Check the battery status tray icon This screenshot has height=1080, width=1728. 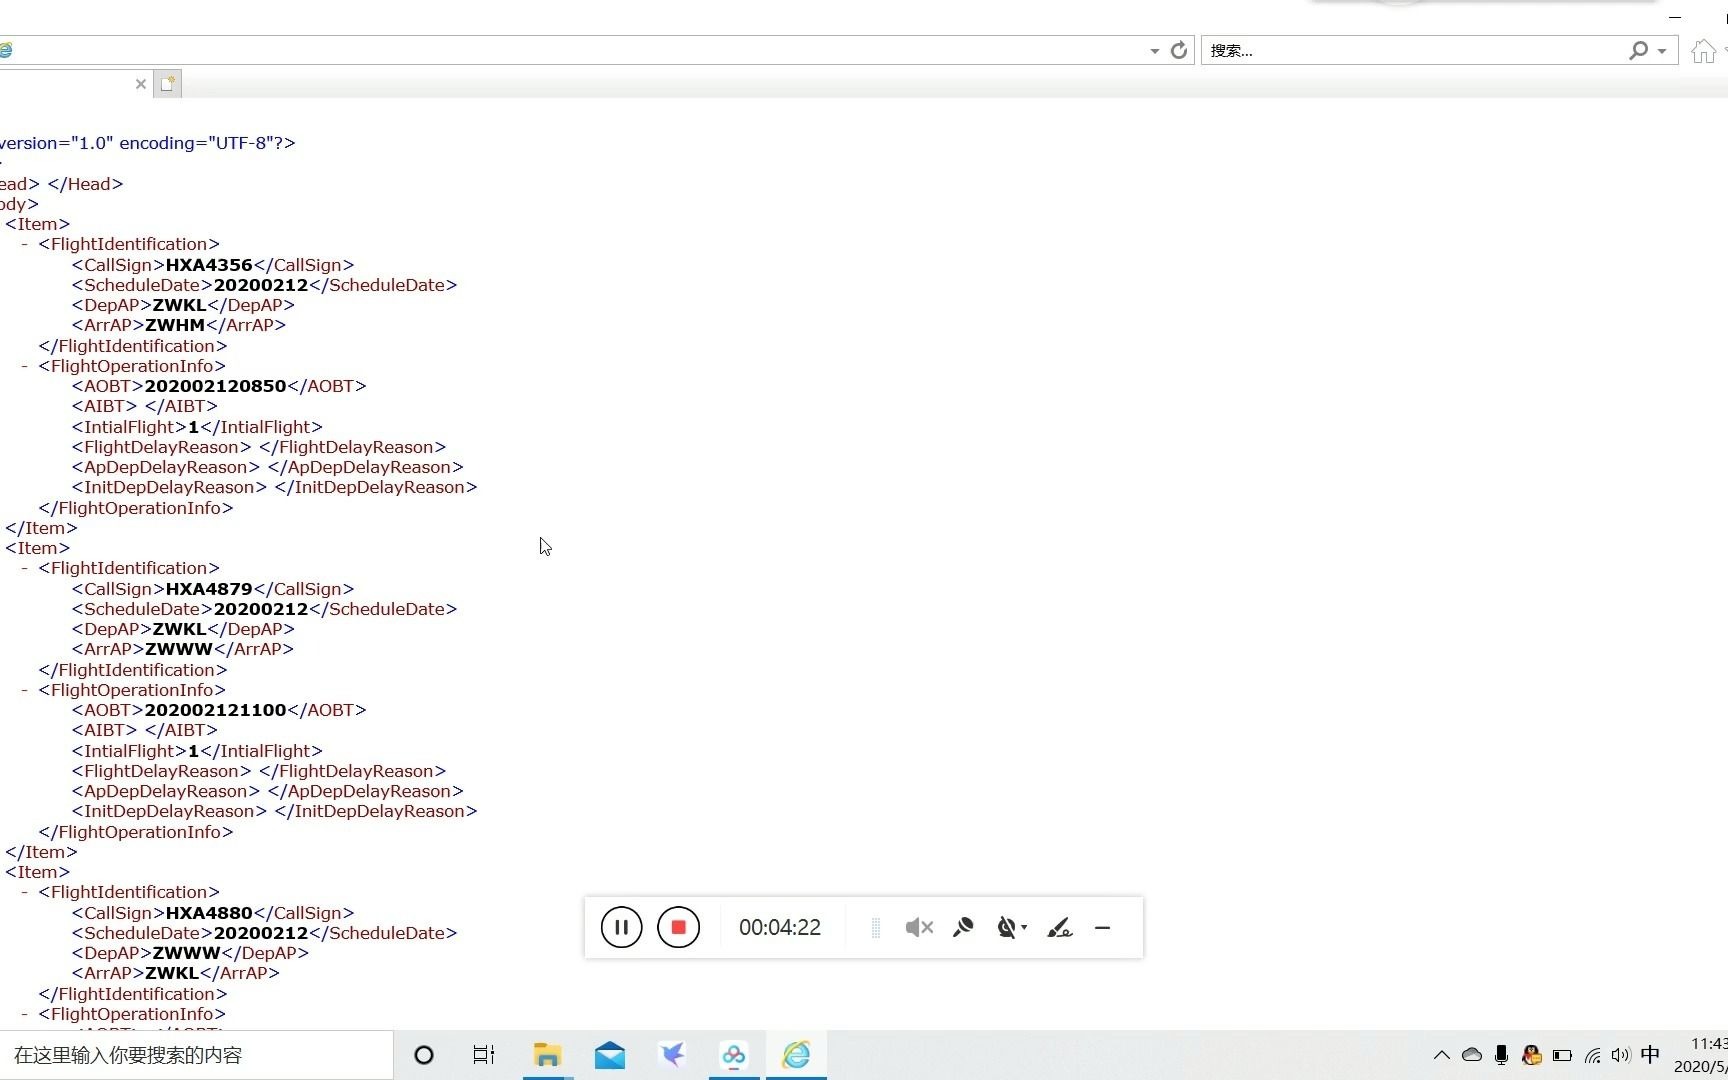[x=1562, y=1055]
